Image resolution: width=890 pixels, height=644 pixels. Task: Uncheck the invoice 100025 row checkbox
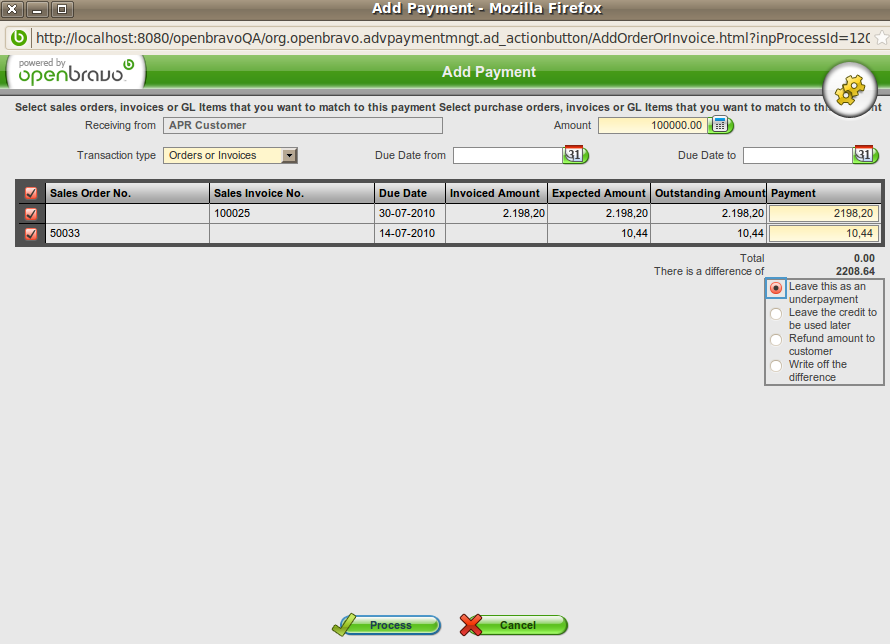31,214
